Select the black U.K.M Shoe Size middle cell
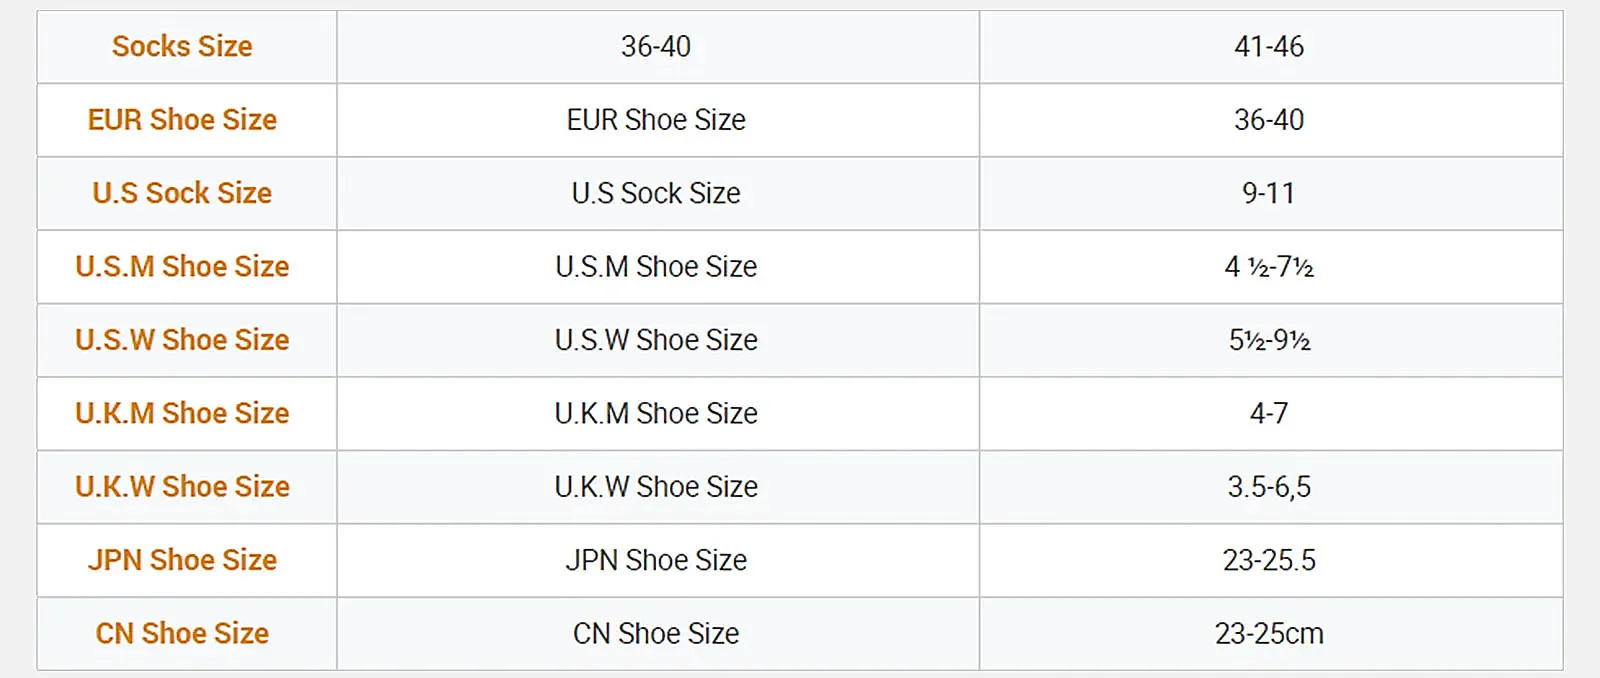 click(x=656, y=413)
